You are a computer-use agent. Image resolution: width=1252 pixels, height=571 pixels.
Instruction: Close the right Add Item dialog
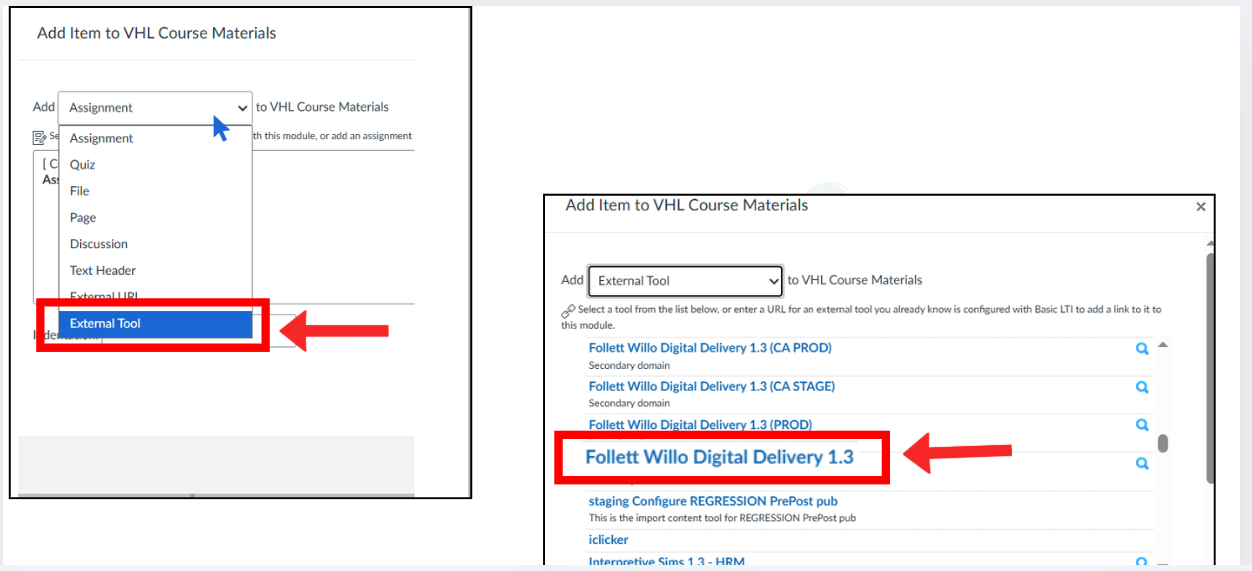point(1201,207)
